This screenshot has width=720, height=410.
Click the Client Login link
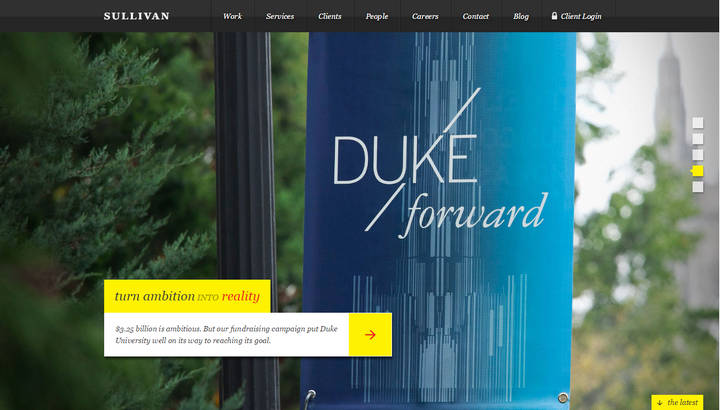tap(581, 17)
